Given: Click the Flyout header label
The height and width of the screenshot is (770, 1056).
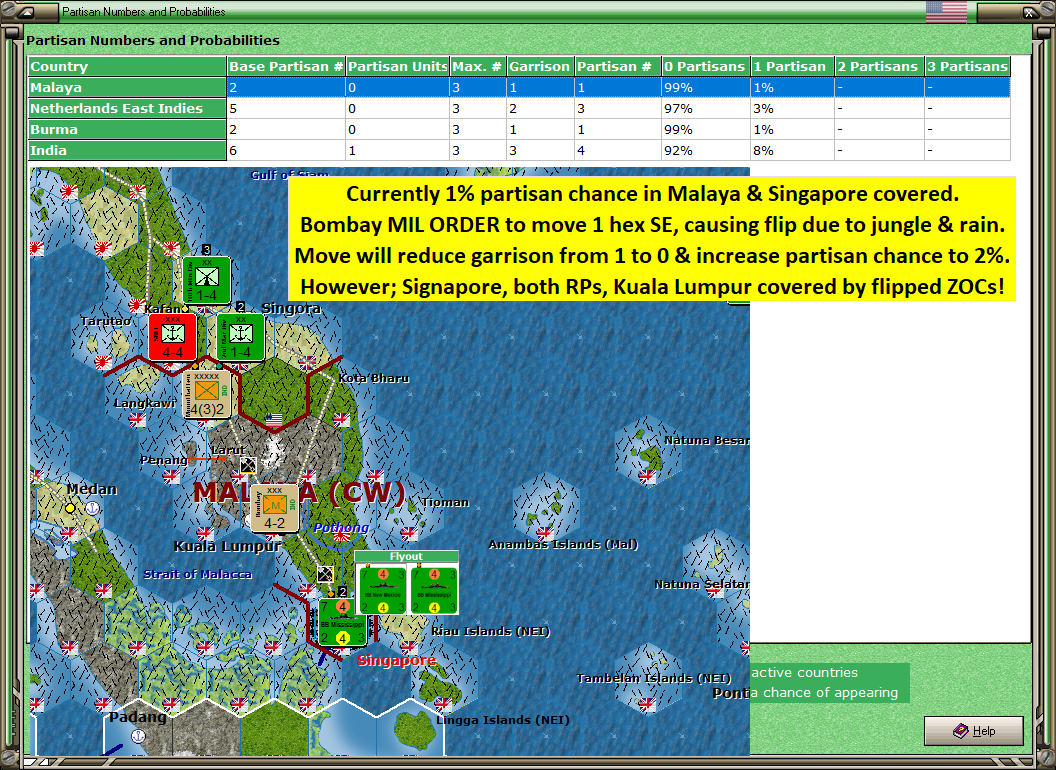Looking at the screenshot, I should tap(406, 556).
